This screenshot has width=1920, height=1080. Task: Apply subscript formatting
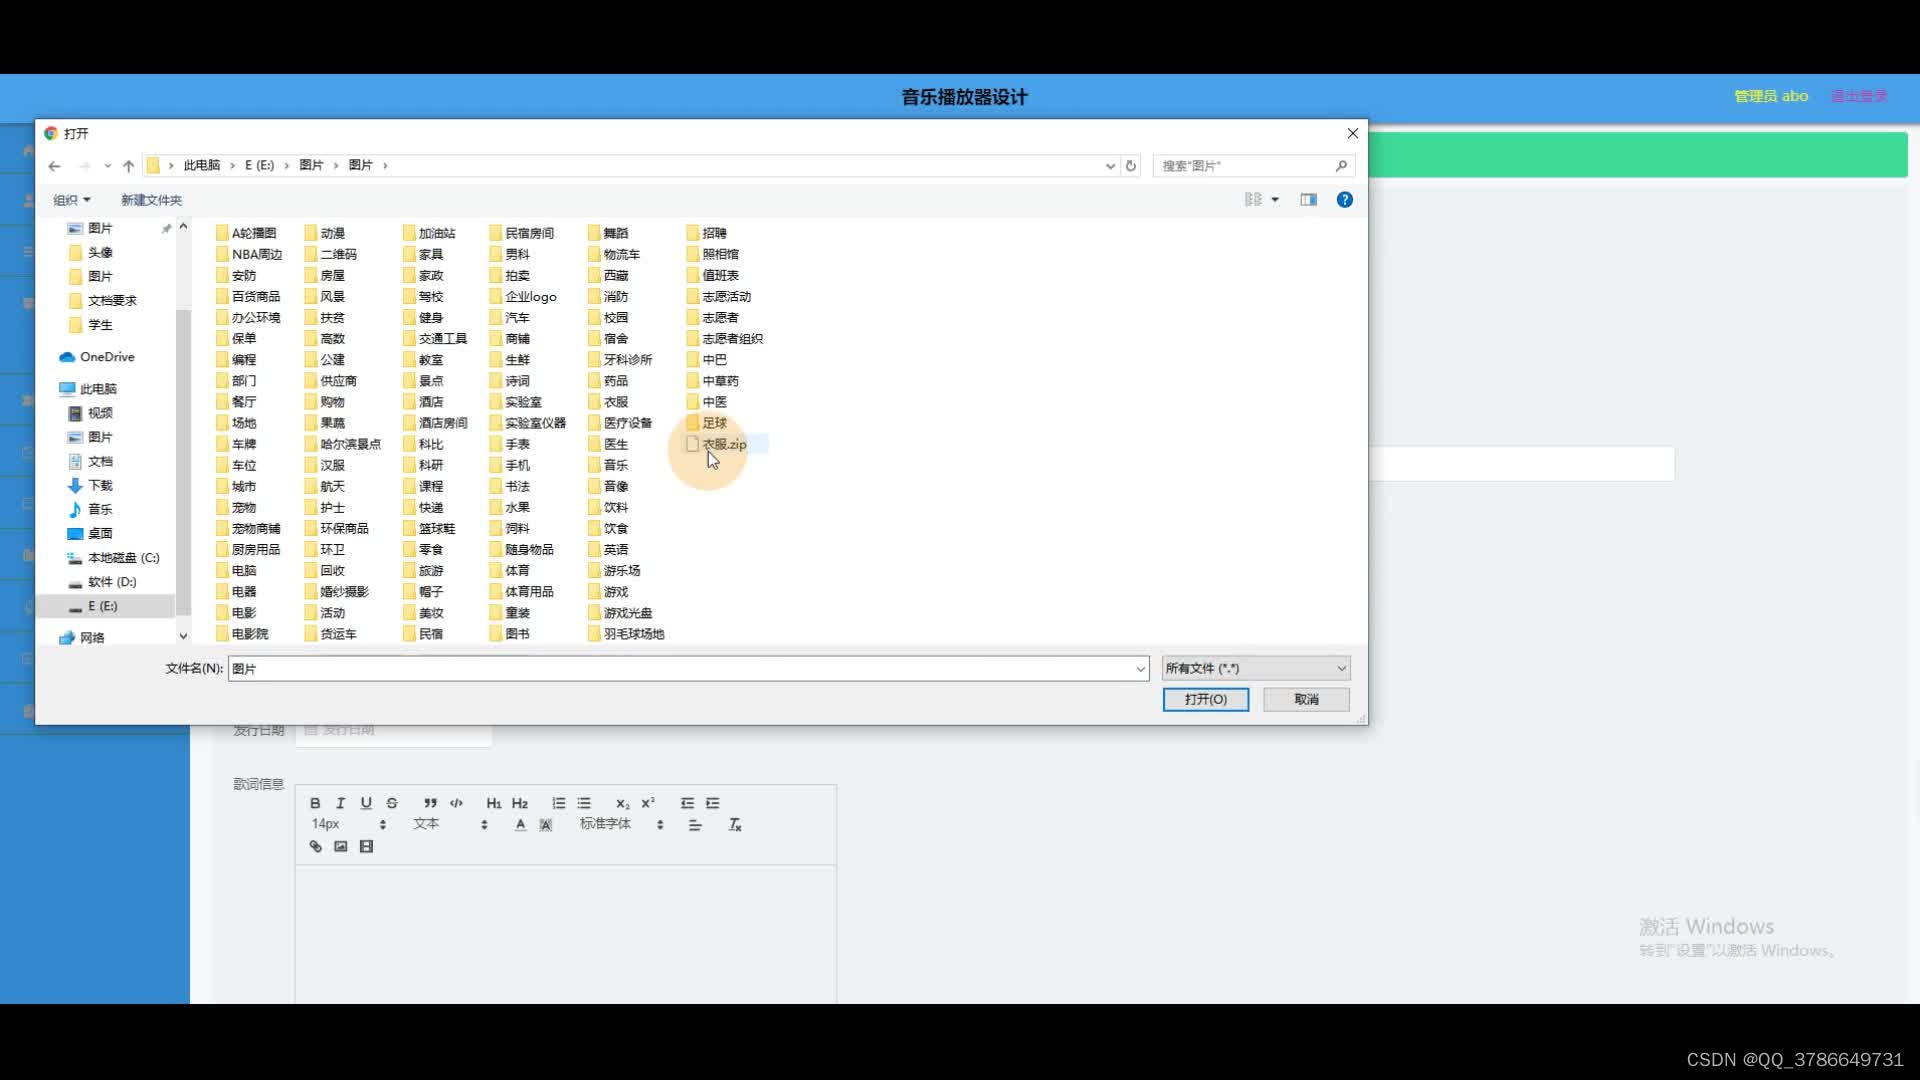pyautogui.click(x=622, y=803)
